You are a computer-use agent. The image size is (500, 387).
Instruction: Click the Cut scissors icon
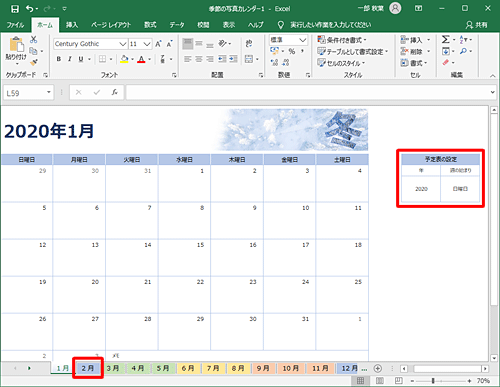point(33,40)
